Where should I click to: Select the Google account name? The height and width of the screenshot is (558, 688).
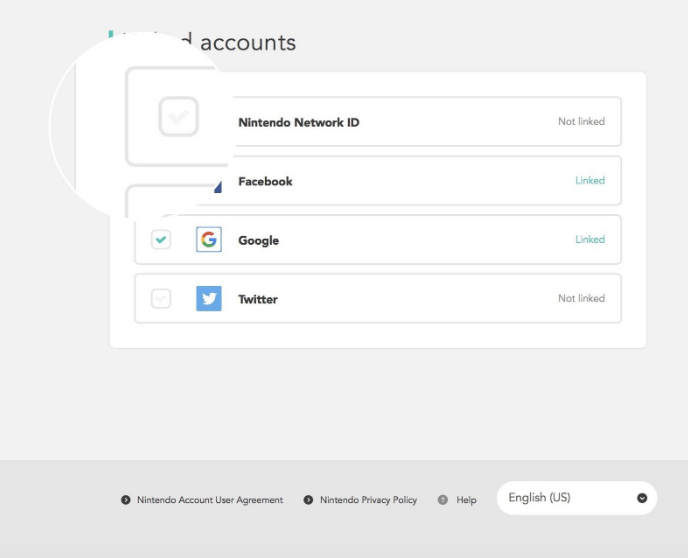coord(258,240)
